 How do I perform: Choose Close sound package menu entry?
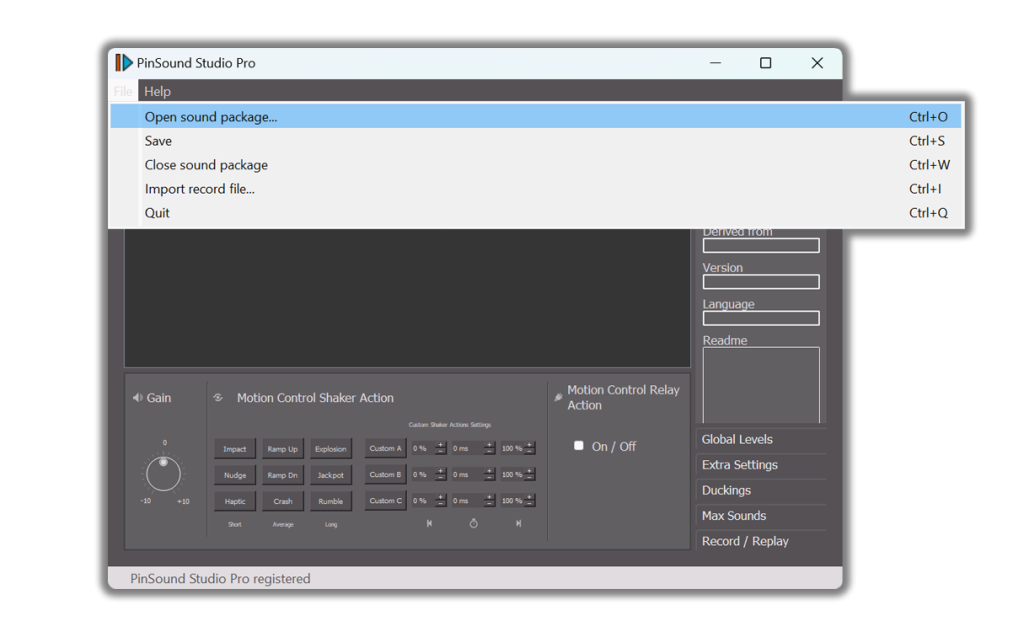click(536, 165)
